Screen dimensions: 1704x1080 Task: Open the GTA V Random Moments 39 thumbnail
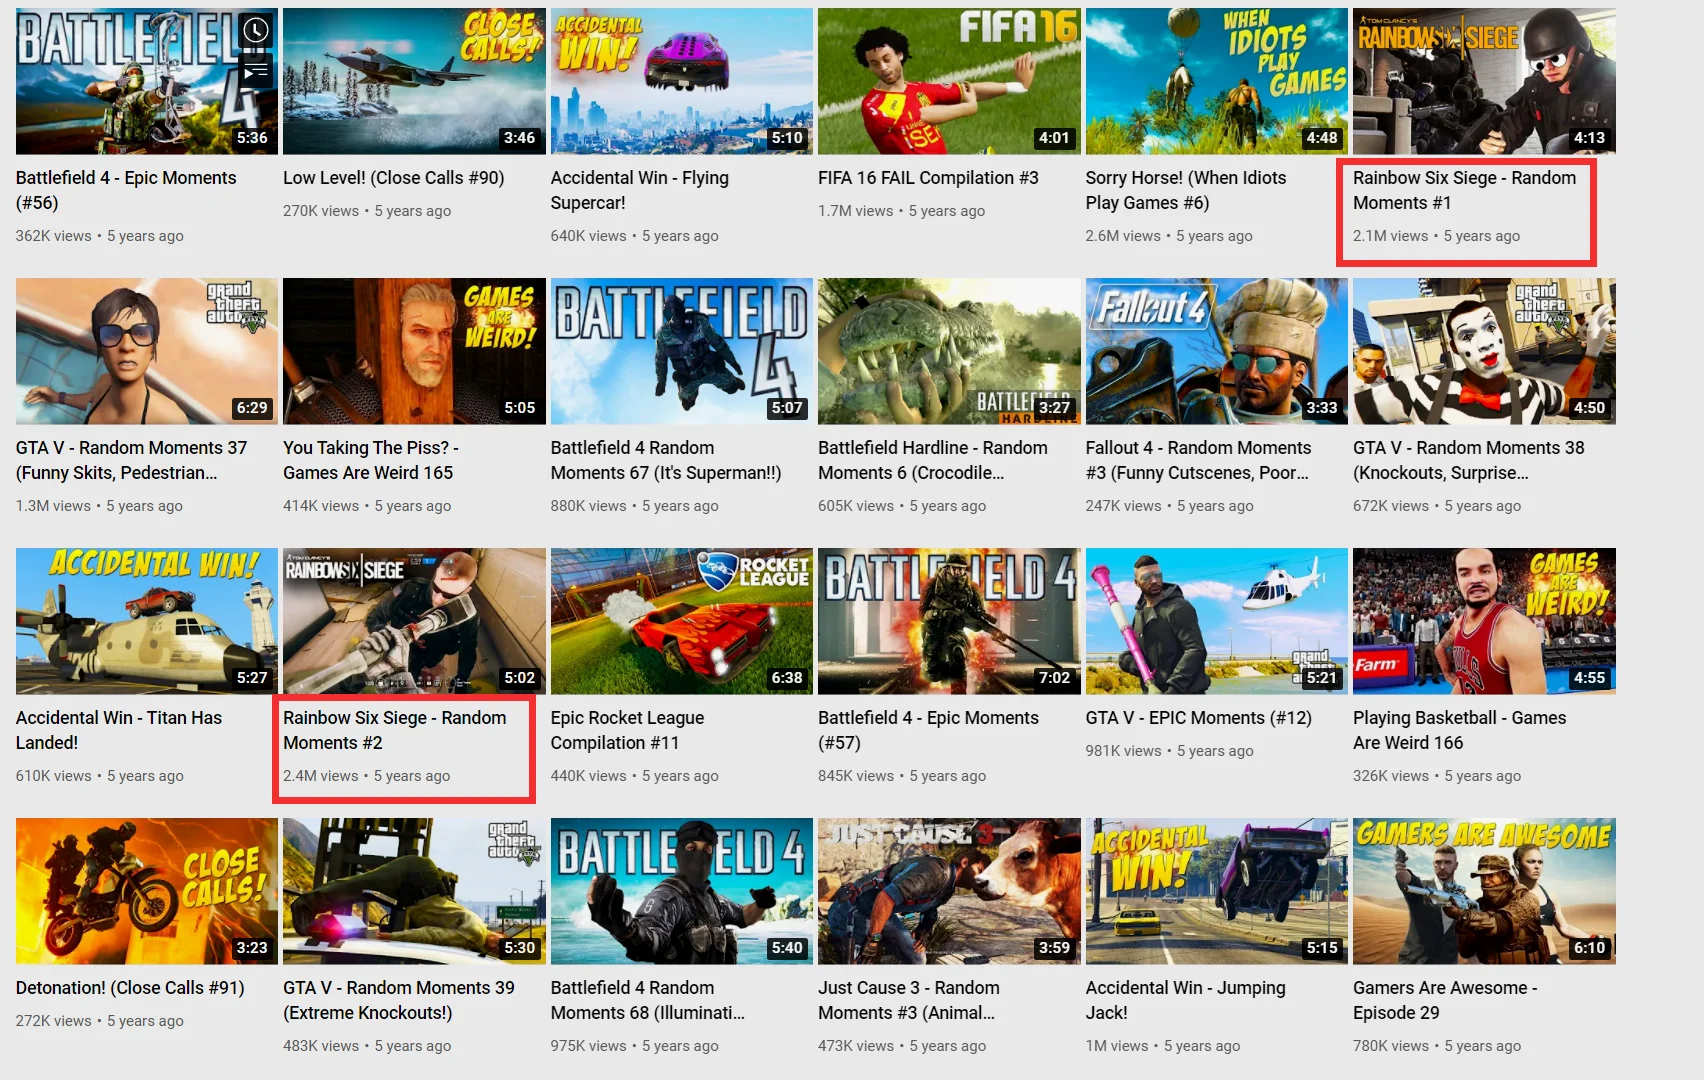click(414, 891)
